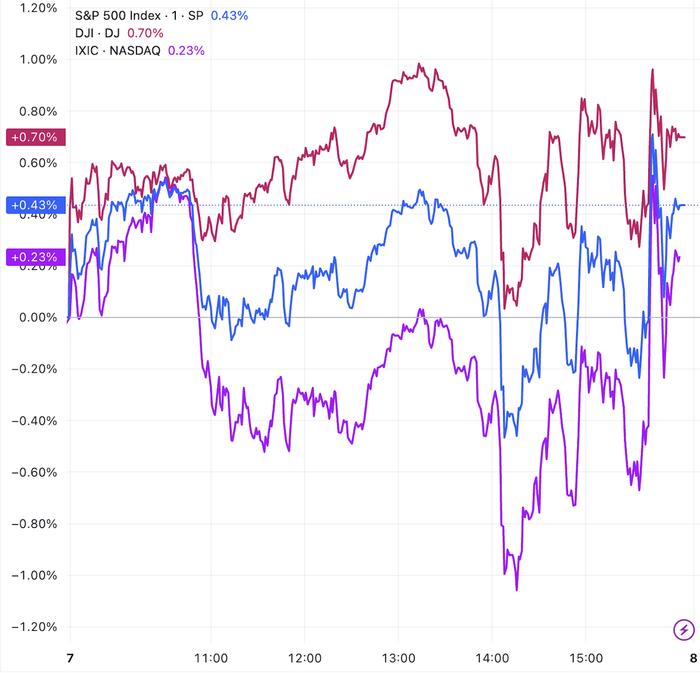
Task: Click the purple lightning bolt icon
Action: point(683,629)
